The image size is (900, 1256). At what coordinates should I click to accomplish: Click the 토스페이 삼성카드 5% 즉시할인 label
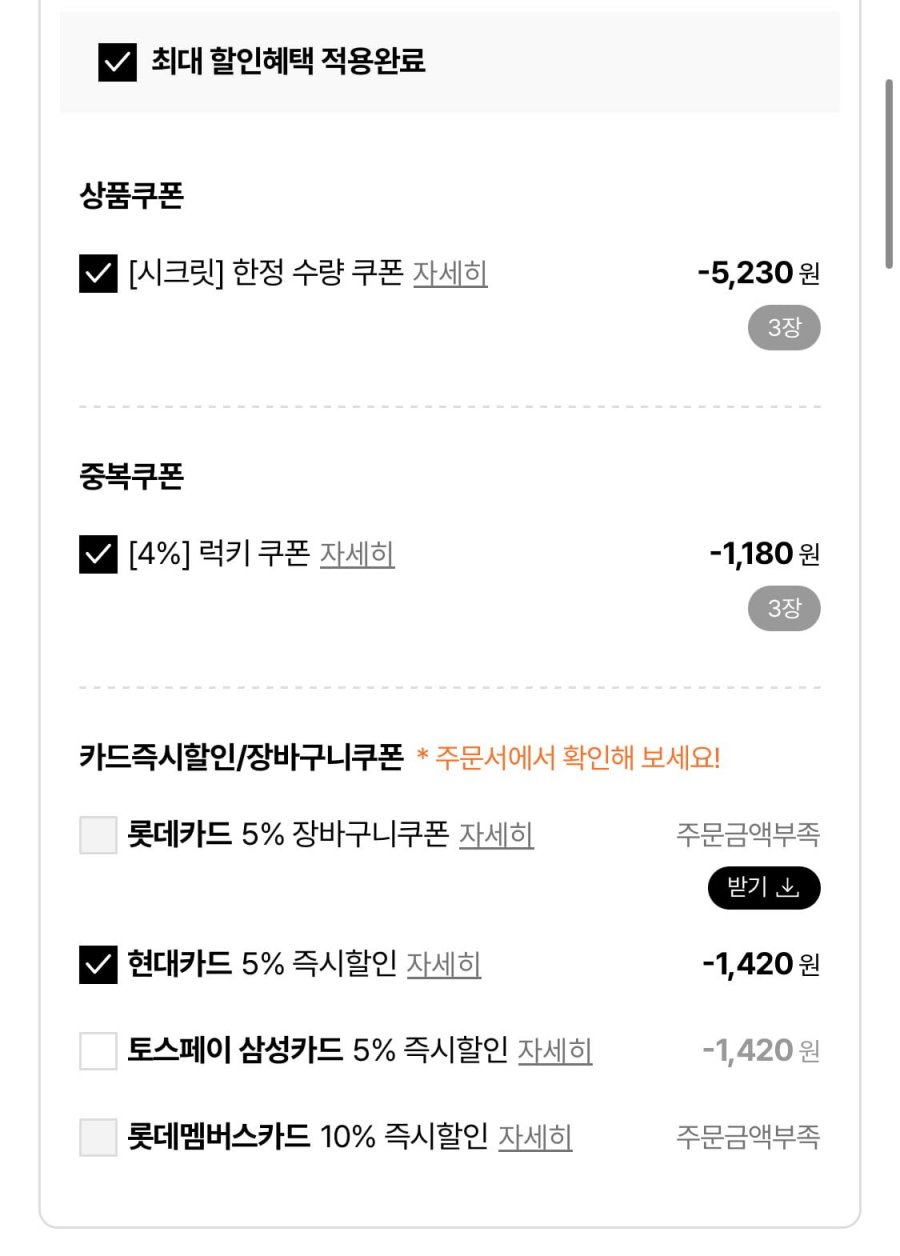tap(317, 1051)
